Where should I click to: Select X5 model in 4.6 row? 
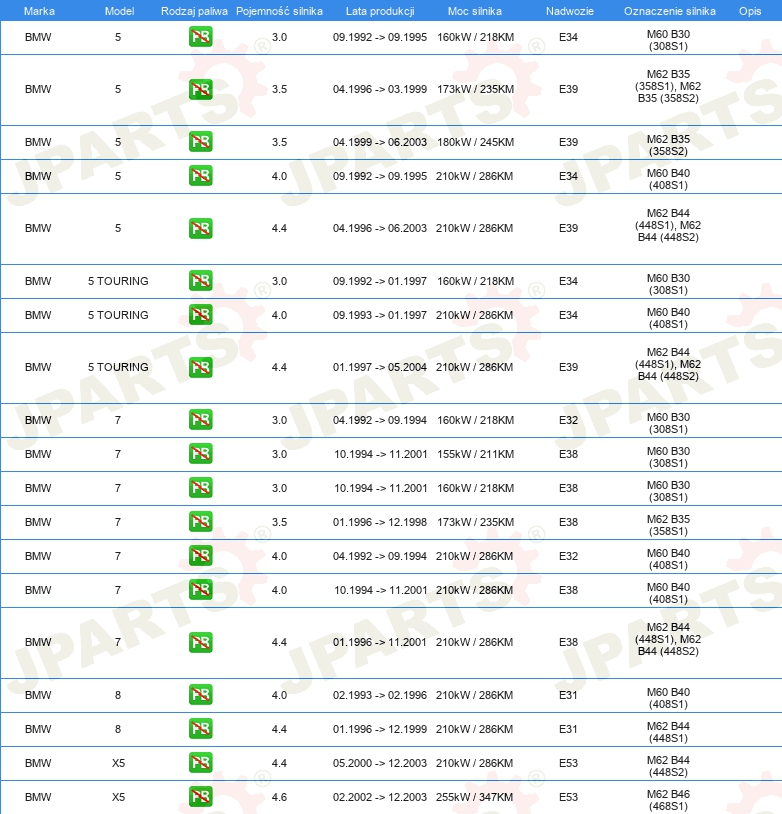pos(118,797)
